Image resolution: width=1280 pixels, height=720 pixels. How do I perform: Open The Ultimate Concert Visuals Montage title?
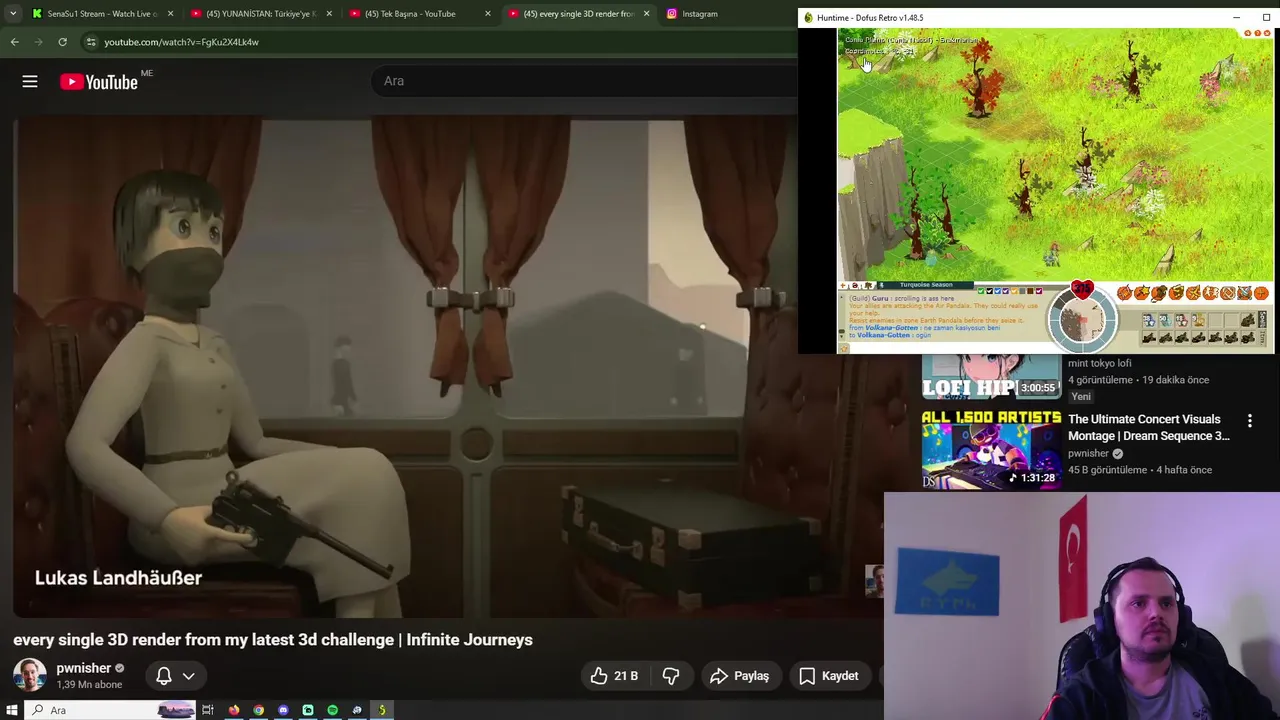[1149, 427]
